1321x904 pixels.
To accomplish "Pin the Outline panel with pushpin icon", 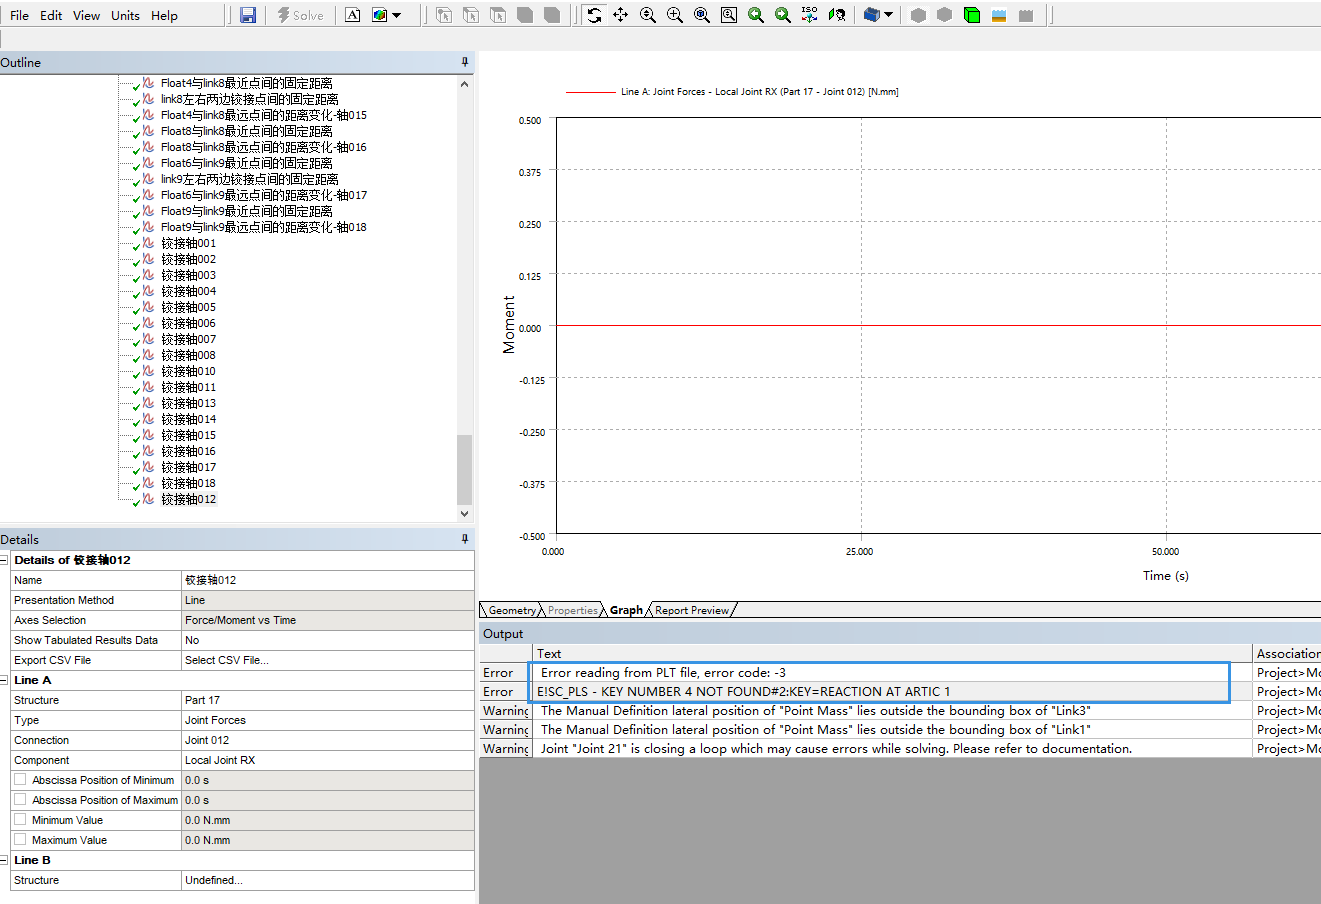I will point(464,62).
